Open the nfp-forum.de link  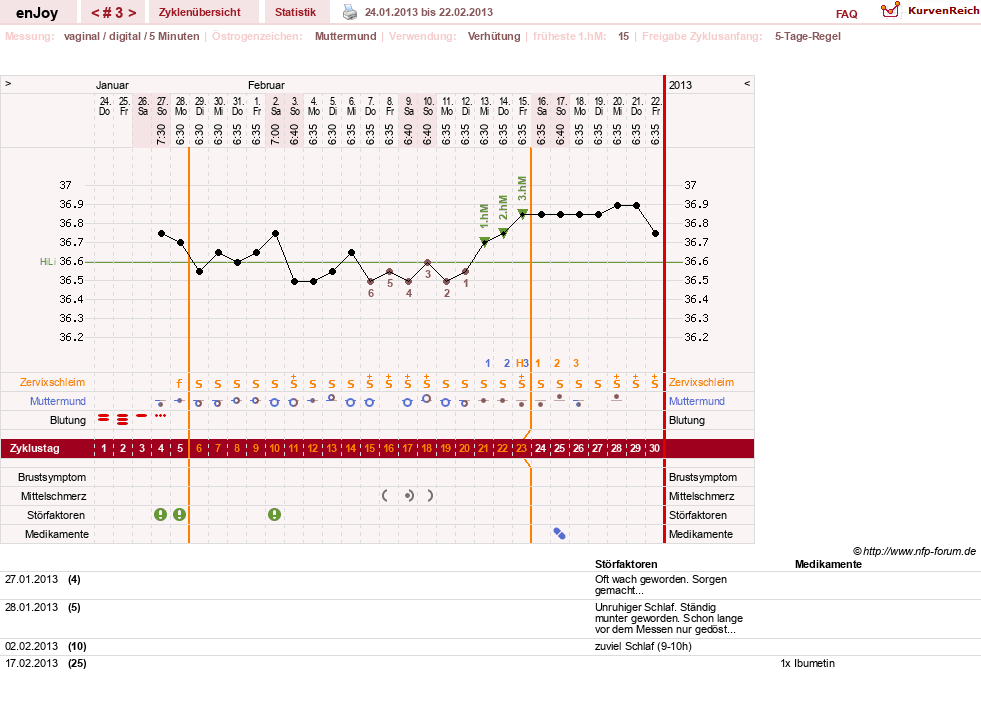(x=919, y=551)
